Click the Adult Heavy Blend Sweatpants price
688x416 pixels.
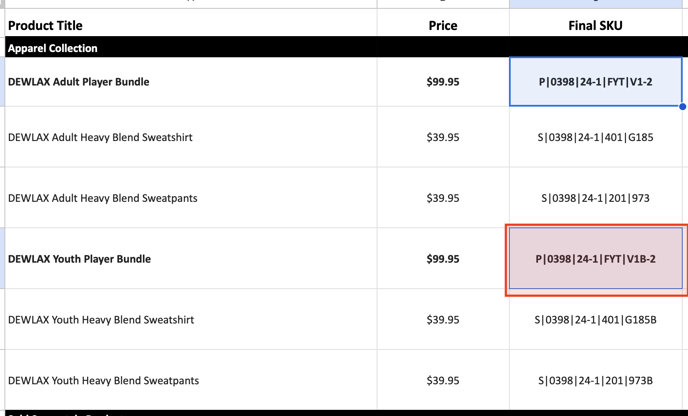[442, 198]
